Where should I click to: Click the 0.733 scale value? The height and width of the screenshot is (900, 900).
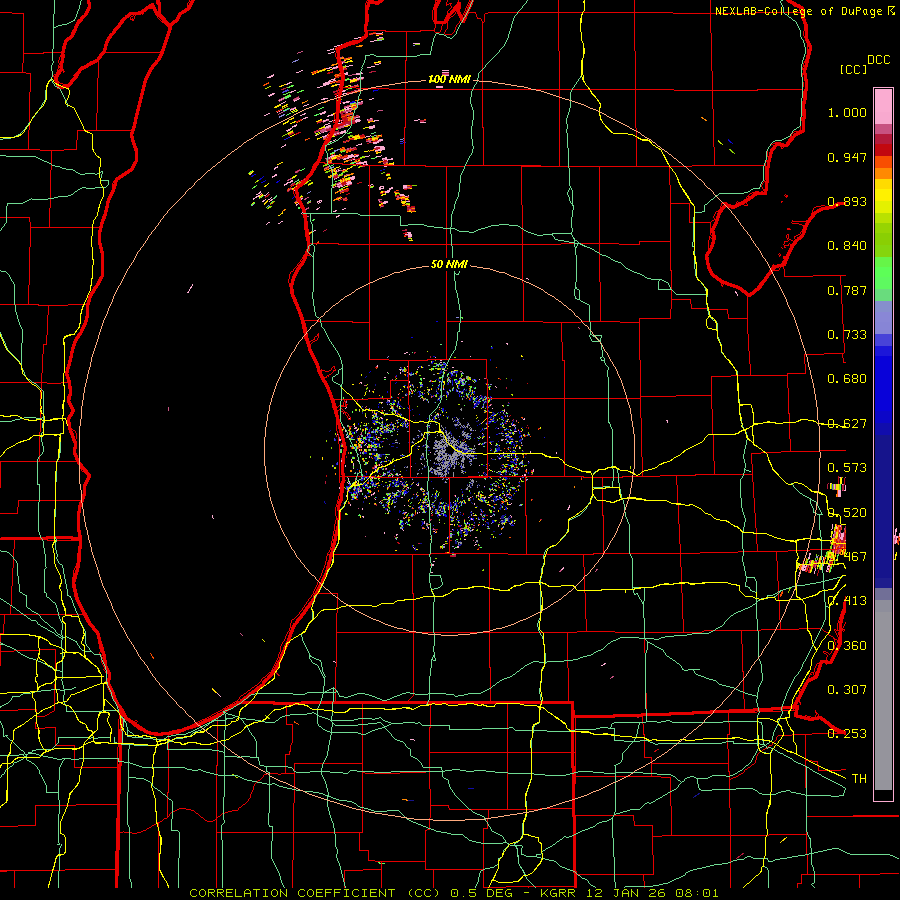pos(847,335)
